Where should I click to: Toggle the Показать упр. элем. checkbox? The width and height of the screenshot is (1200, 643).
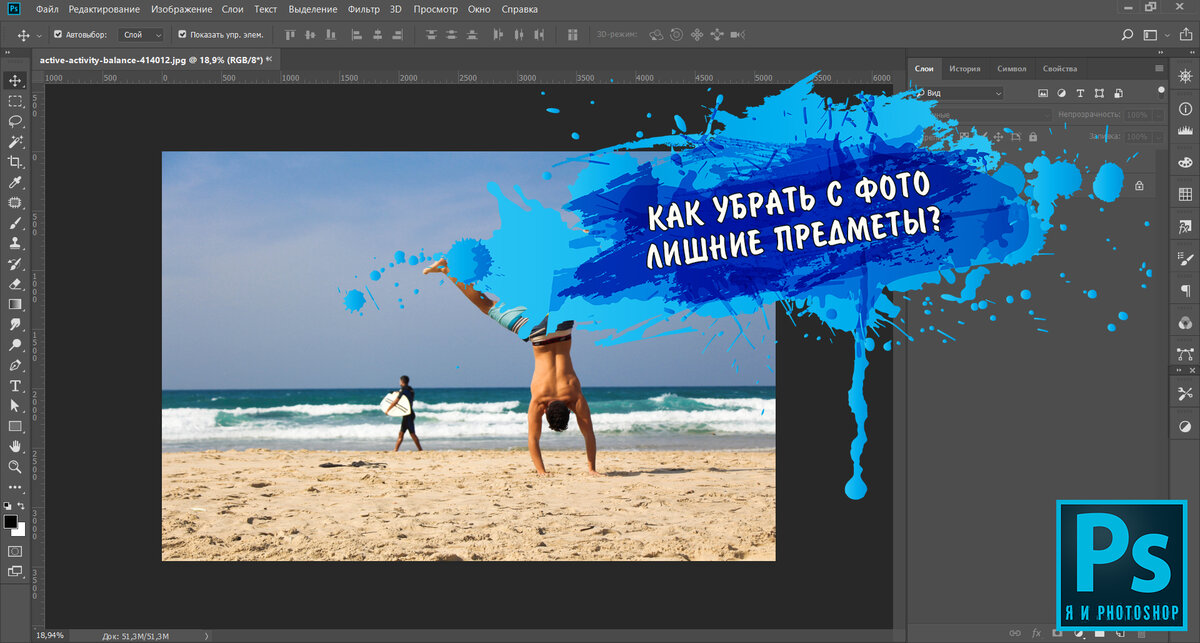(182, 34)
